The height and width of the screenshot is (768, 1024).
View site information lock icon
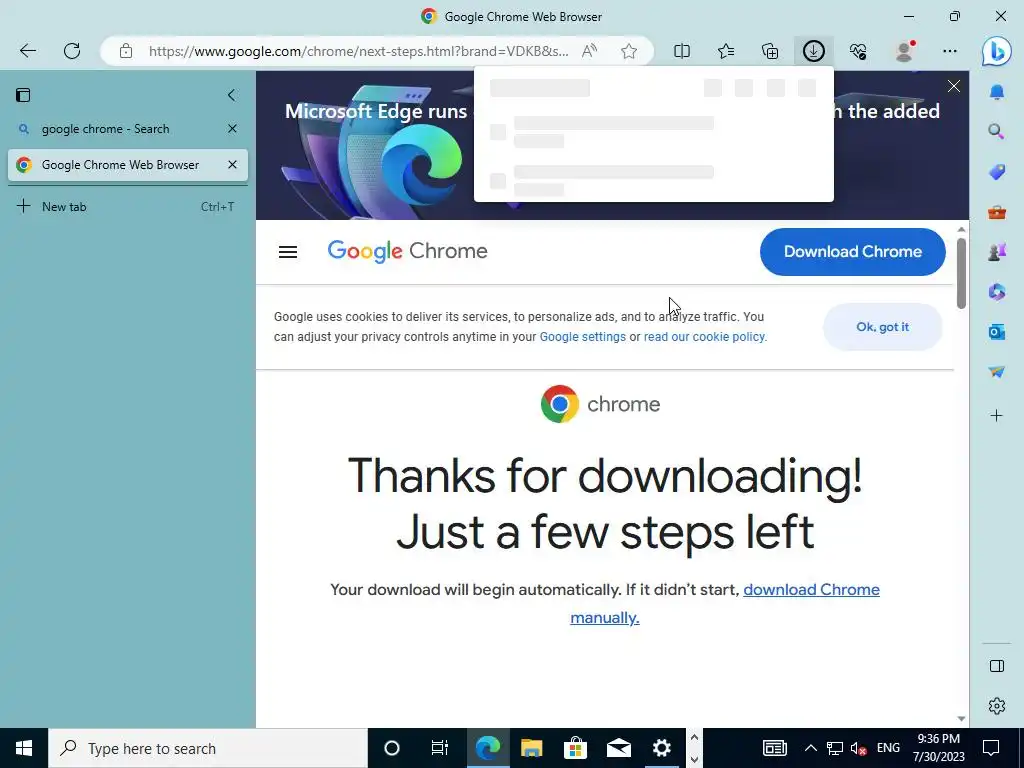point(126,51)
